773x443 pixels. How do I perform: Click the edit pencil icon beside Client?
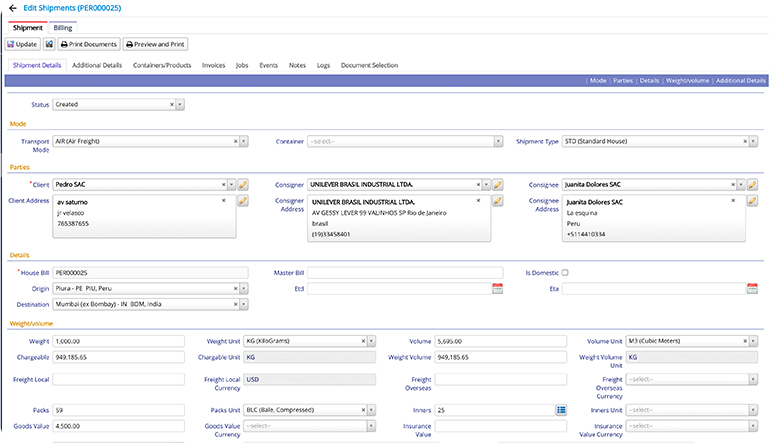pyautogui.click(x=243, y=185)
